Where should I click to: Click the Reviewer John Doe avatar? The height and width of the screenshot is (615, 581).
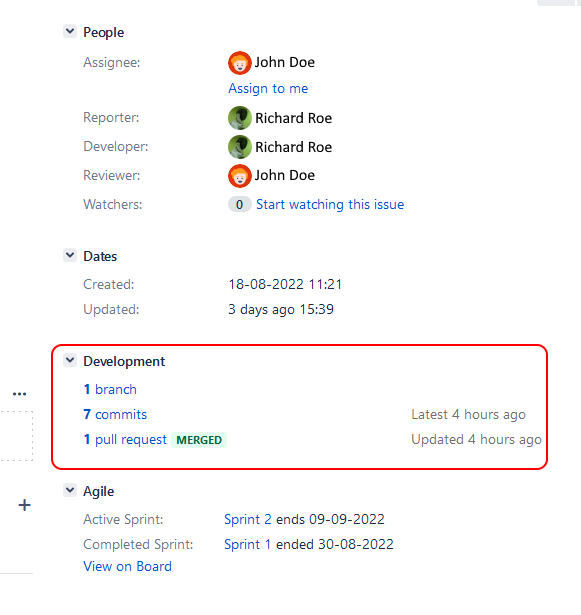[x=240, y=176]
